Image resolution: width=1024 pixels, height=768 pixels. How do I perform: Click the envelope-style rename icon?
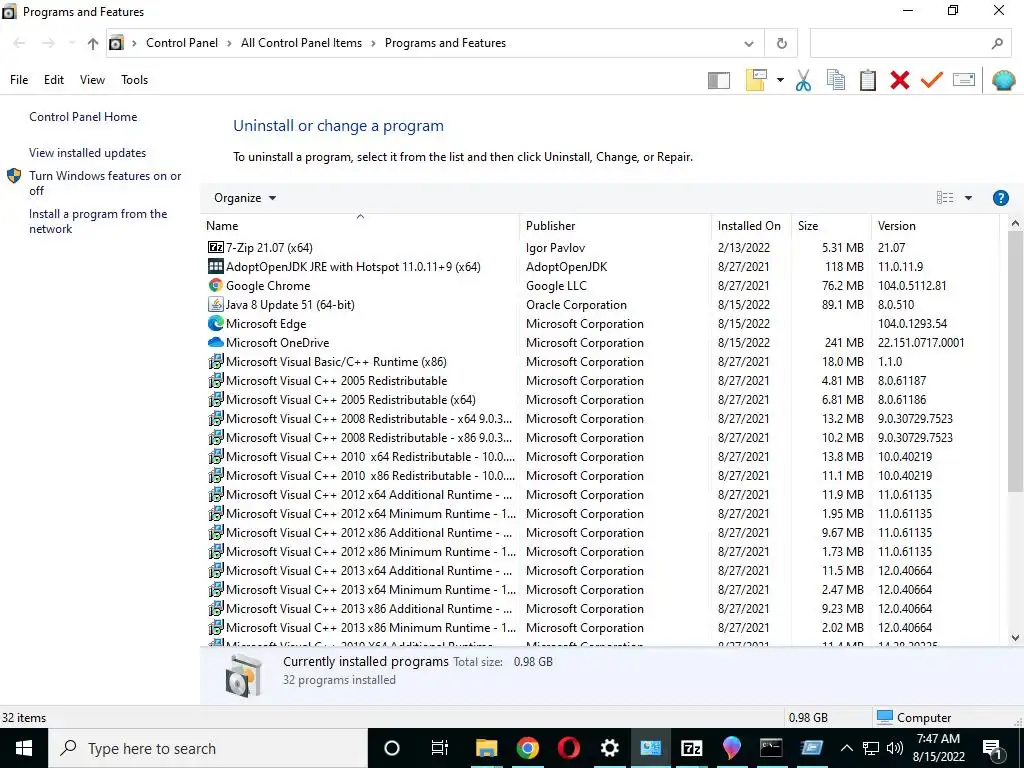(x=964, y=80)
